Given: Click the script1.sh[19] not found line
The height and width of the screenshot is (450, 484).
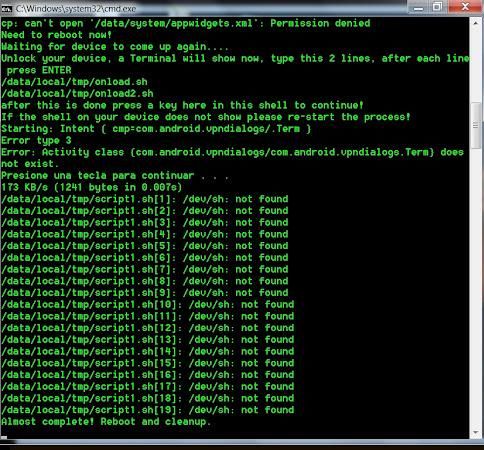Looking at the screenshot, I should [148, 410].
